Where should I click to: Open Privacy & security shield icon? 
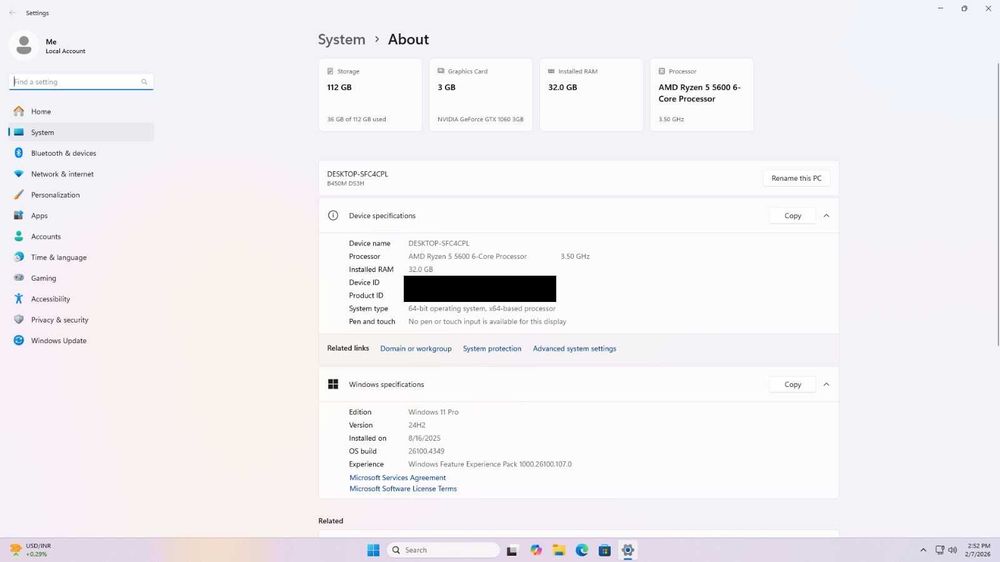(18, 320)
